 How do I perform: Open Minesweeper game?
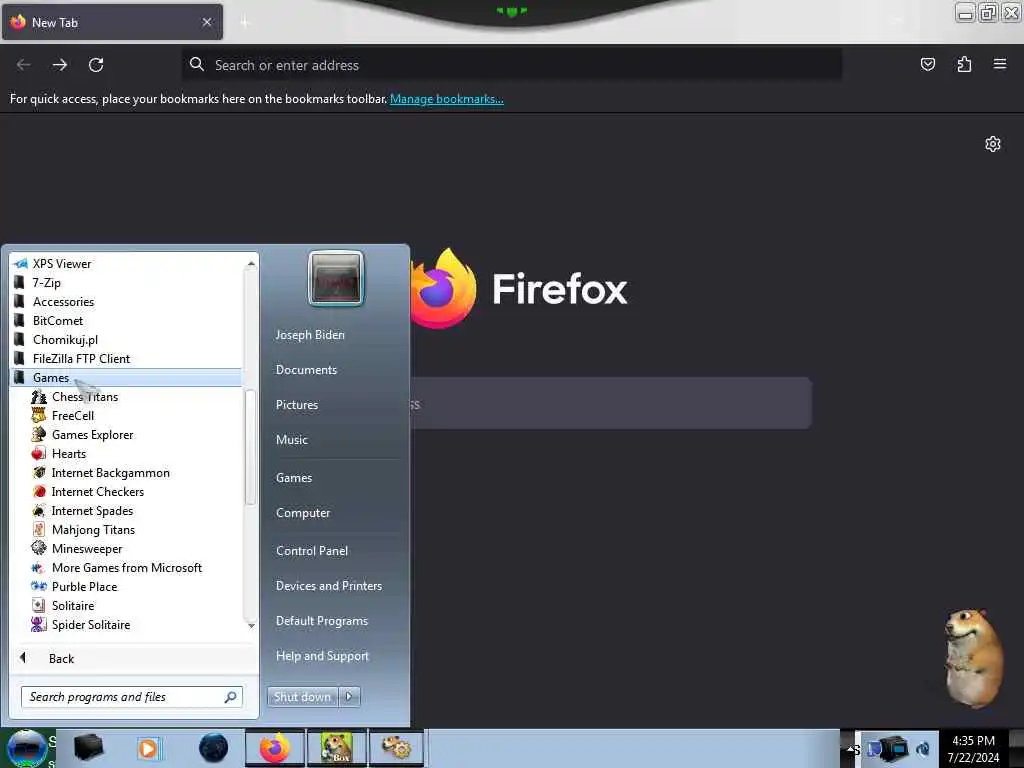pyautogui.click(x=86, y=548)
